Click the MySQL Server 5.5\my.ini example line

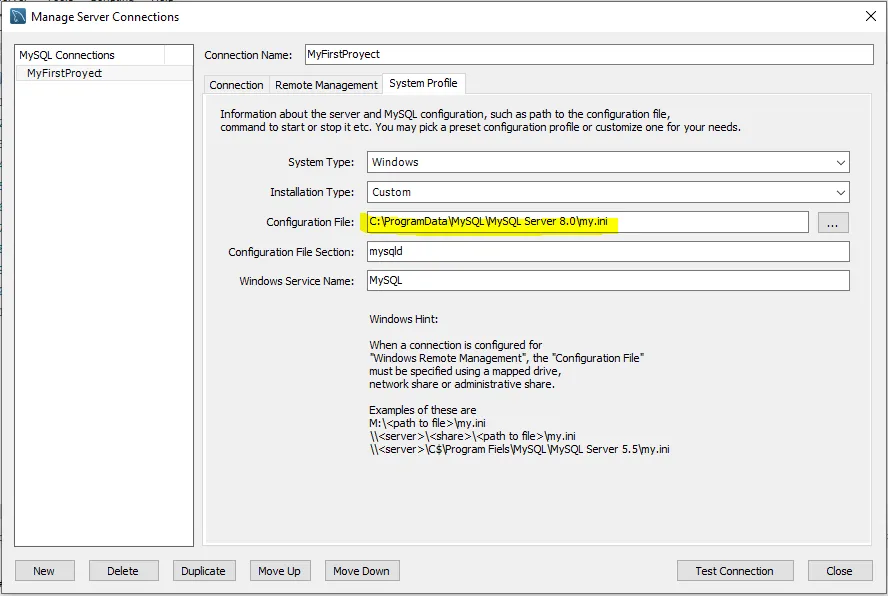click(x=519, y=449)
